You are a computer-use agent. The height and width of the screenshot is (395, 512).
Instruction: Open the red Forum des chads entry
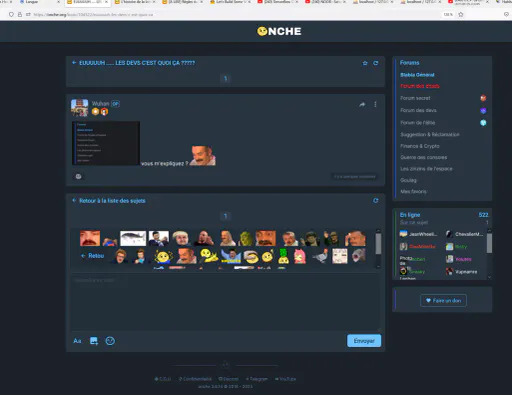pos(420,86)
